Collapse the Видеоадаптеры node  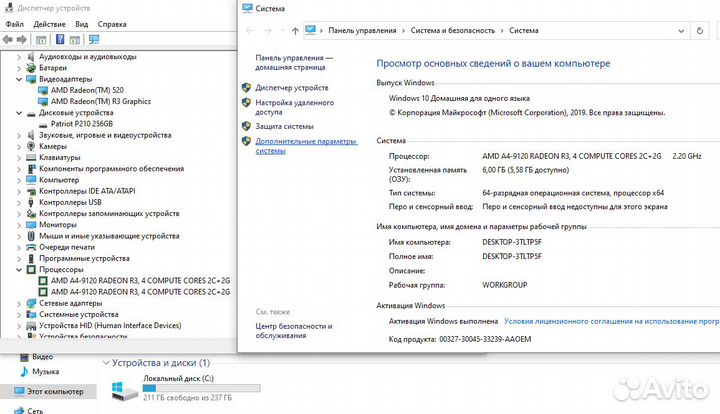[x=19, y=79]
